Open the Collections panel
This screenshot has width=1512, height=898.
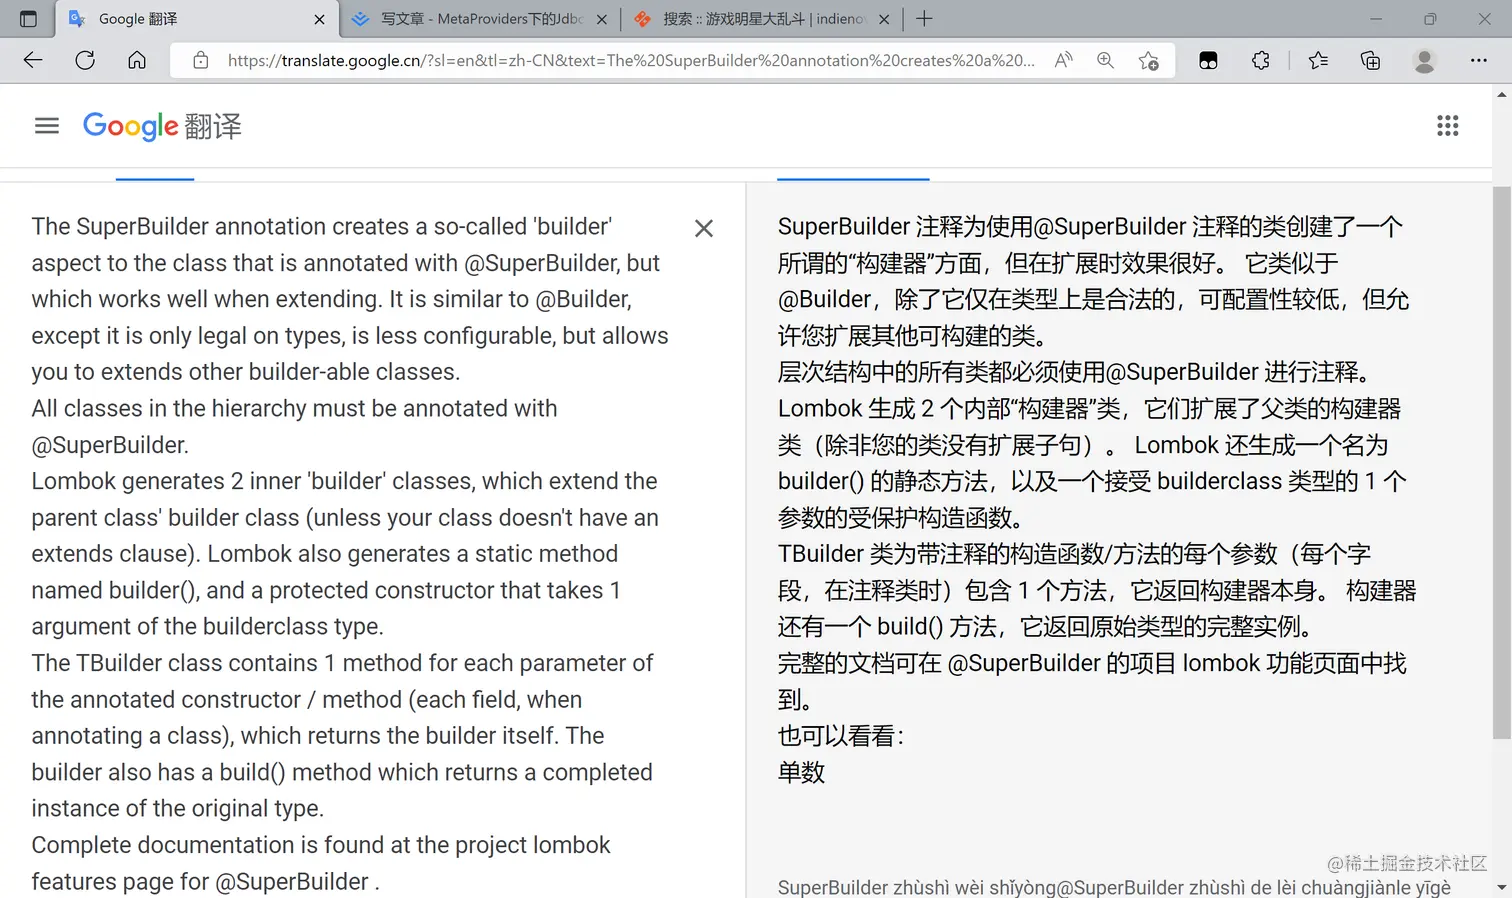[1370, 60]
